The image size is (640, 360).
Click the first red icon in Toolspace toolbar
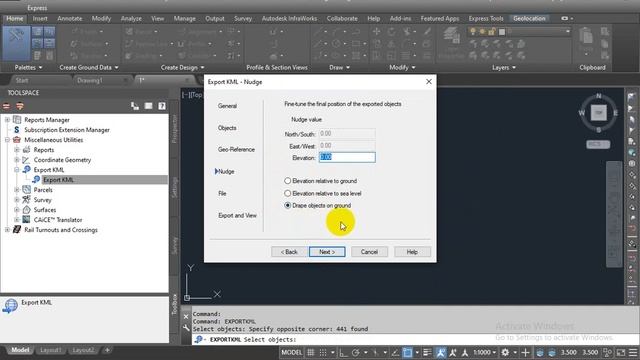(7, 106)
